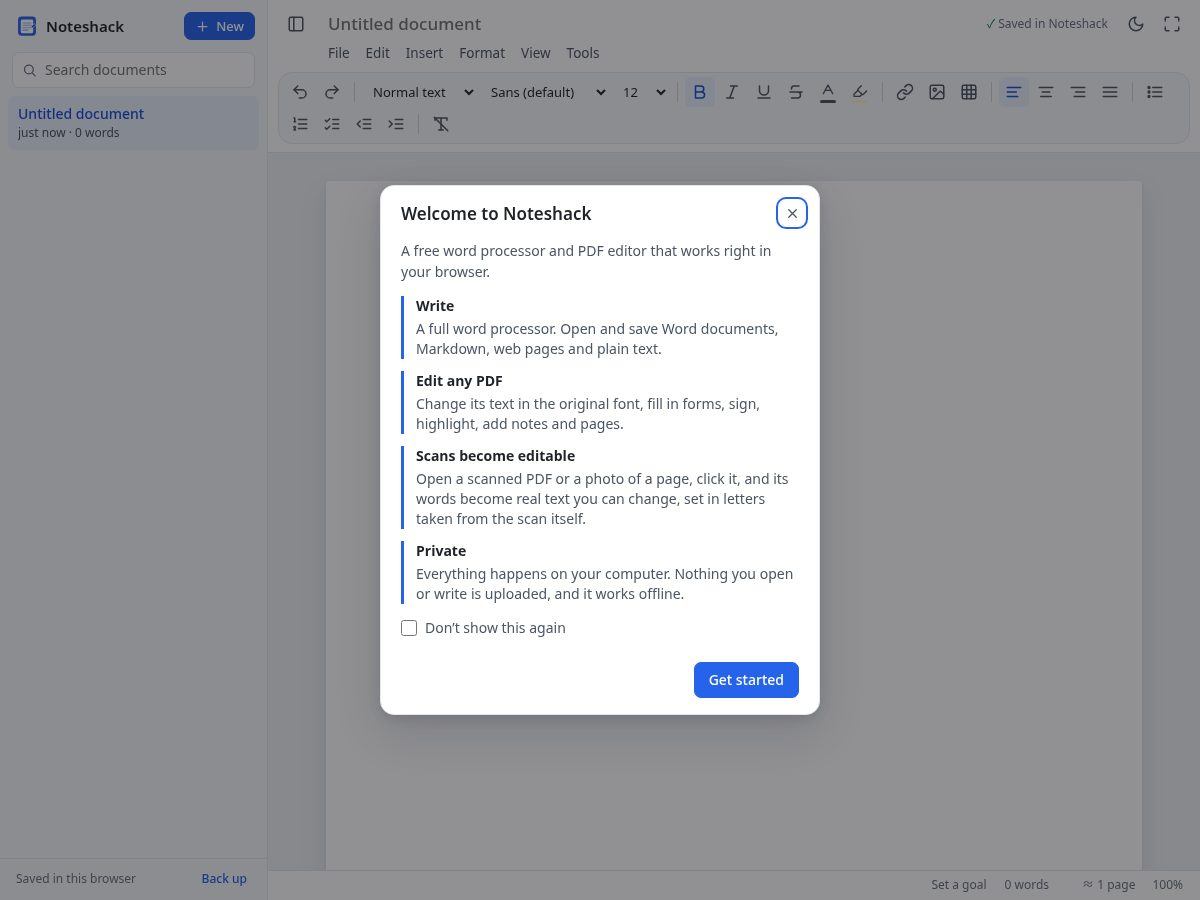Open the Tools menu

pos(583,53)
